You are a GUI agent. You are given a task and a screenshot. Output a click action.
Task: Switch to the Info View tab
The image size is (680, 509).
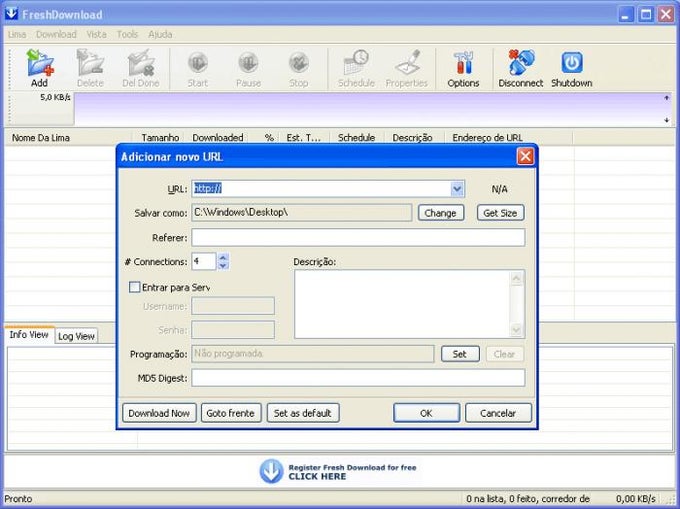[x=29, y=335]
